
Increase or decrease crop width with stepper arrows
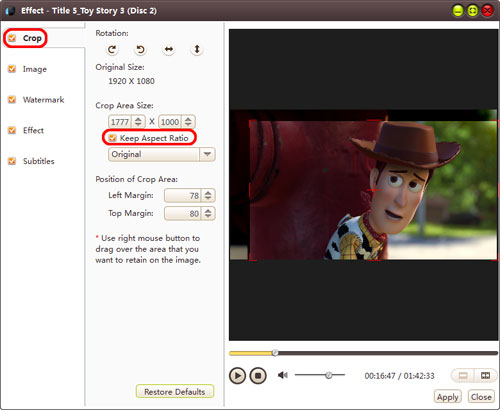coord(138,122)
